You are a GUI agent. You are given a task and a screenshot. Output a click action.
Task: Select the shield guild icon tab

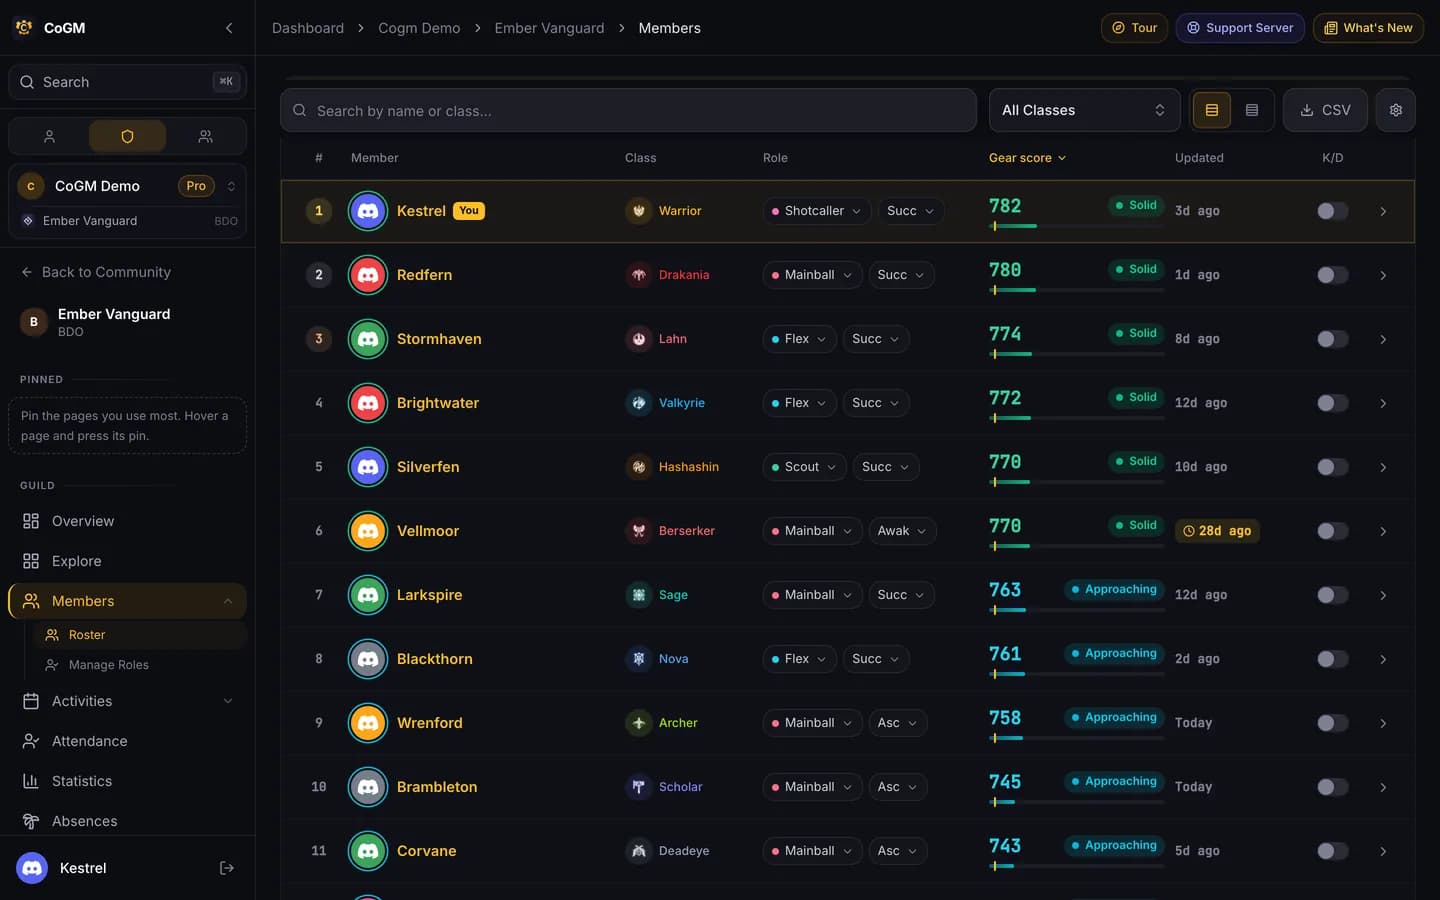click(x=127, y=136)
